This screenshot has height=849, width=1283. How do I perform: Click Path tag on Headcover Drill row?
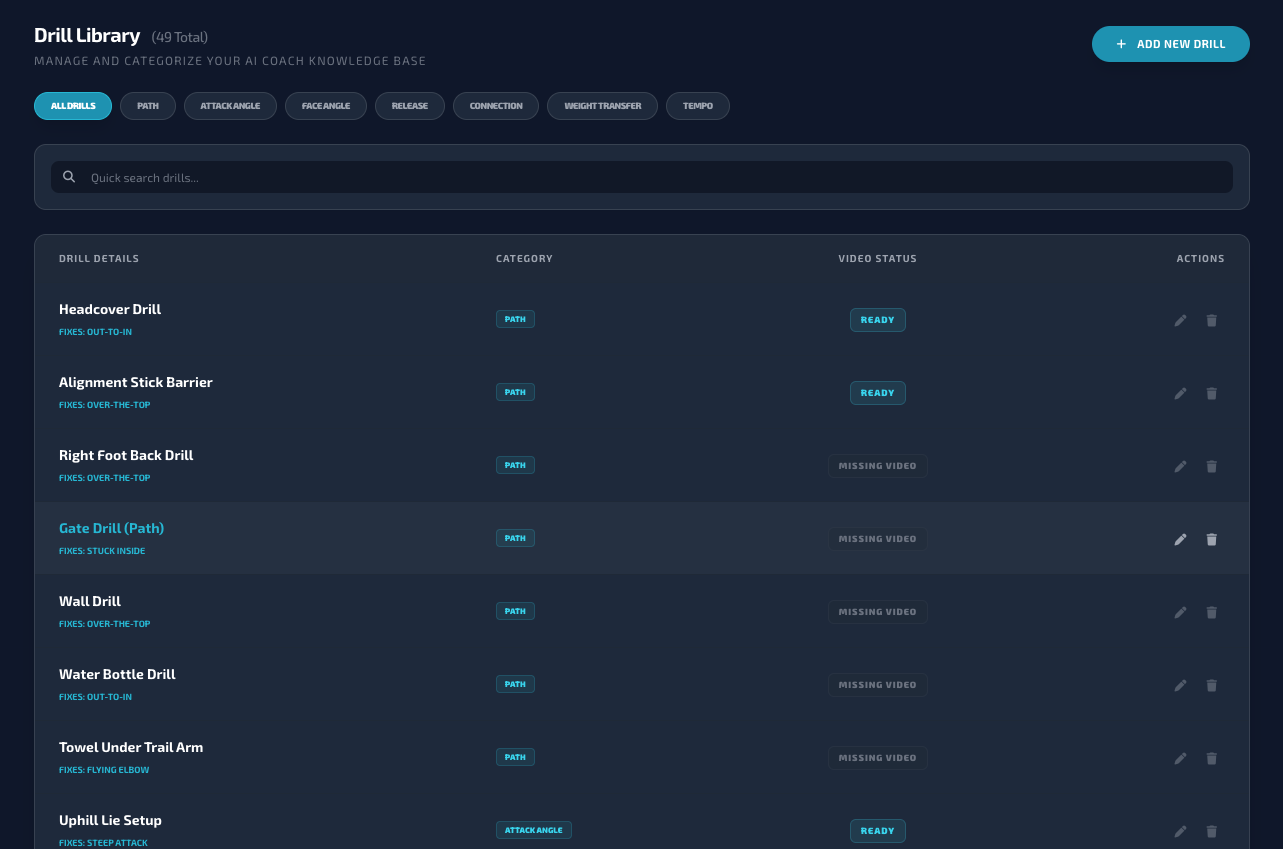pos(515,319)
